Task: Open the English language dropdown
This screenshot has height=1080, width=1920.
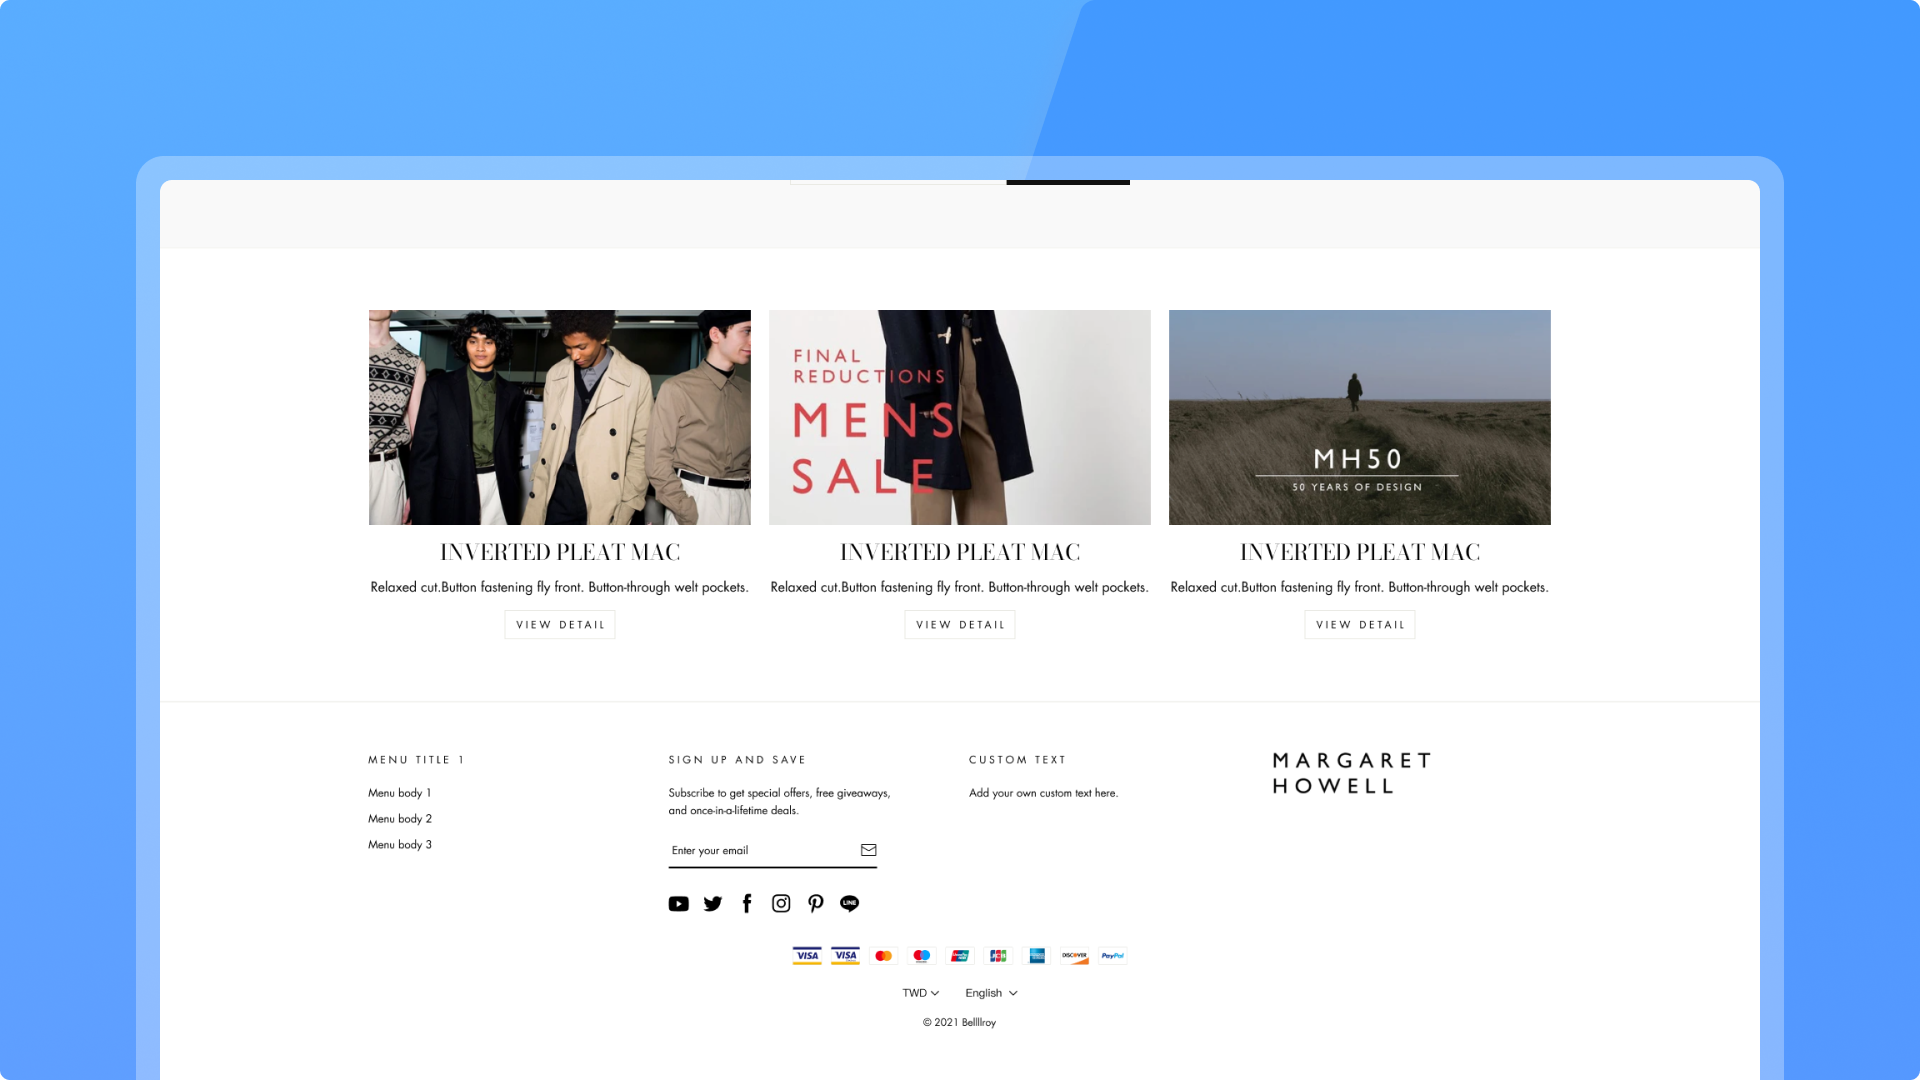Action: point(990,993)
